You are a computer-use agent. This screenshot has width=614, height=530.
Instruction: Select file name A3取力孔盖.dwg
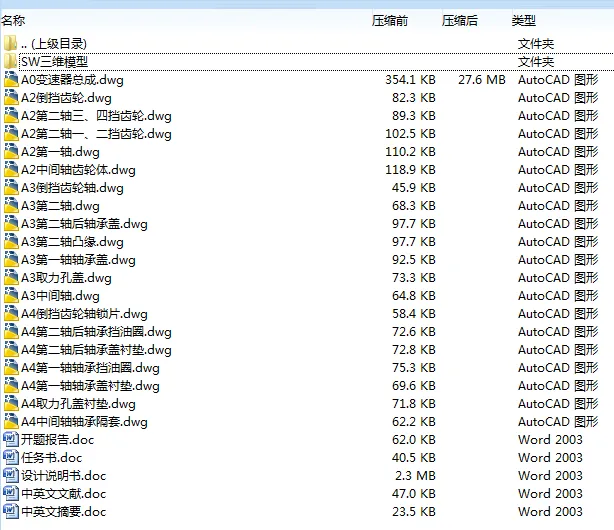point(66,278)
